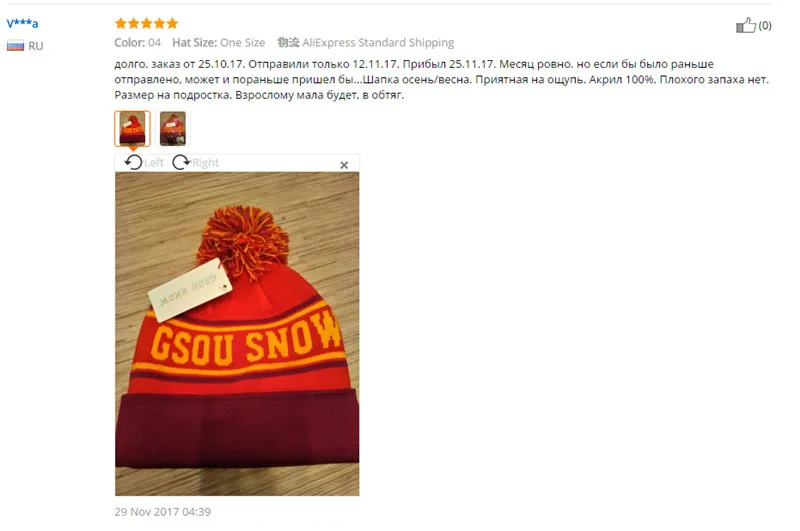Select the second hat photo thumbnail
The height and width of the screenshot is (531, 800).
click(x=172, y=129)
